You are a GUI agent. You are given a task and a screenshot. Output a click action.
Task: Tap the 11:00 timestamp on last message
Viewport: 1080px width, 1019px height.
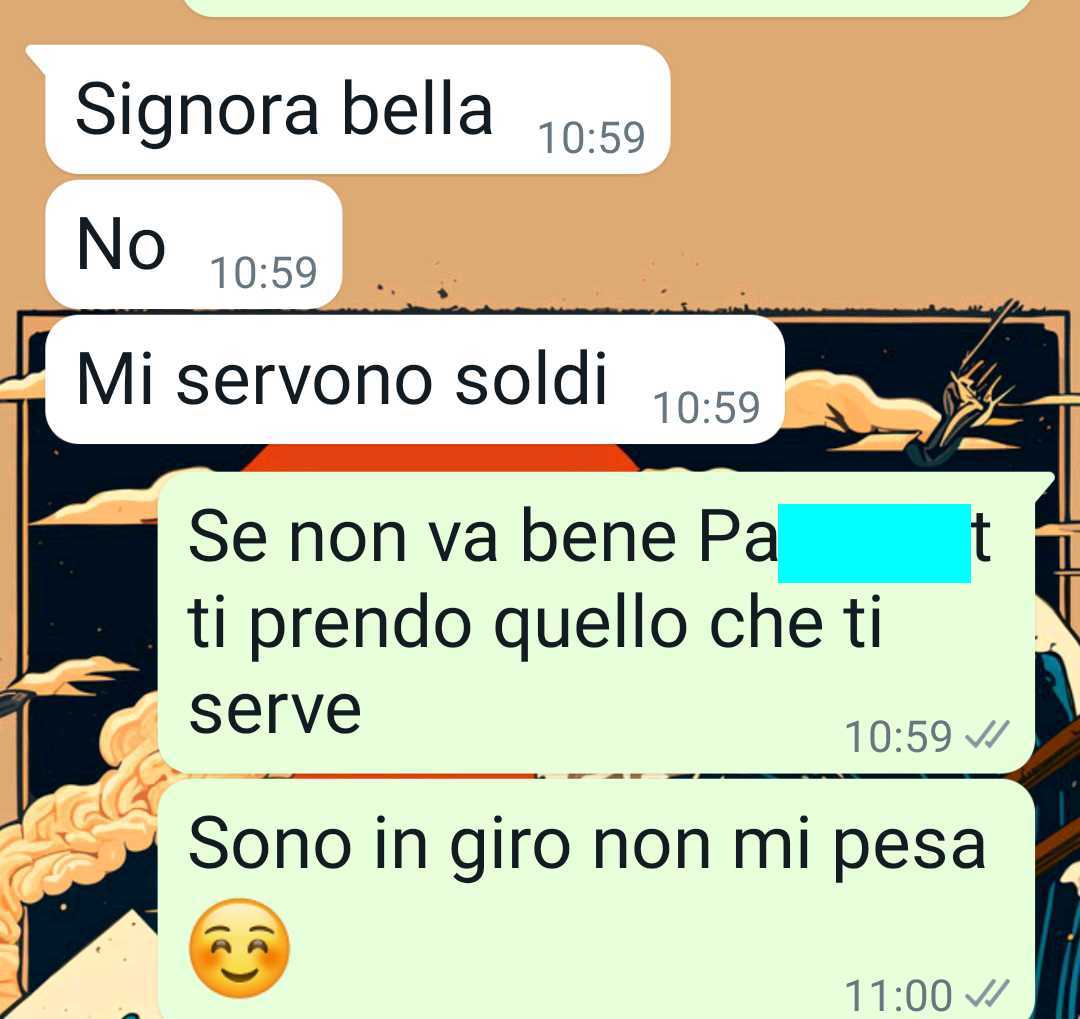point(897,995)
